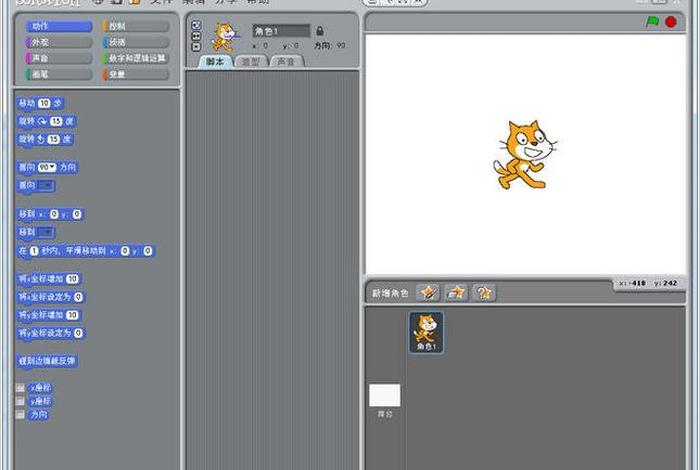This screenshot has width=700, height=470.
Task: Switch to the 脚本 tab
Action: [x=215, y=62]
